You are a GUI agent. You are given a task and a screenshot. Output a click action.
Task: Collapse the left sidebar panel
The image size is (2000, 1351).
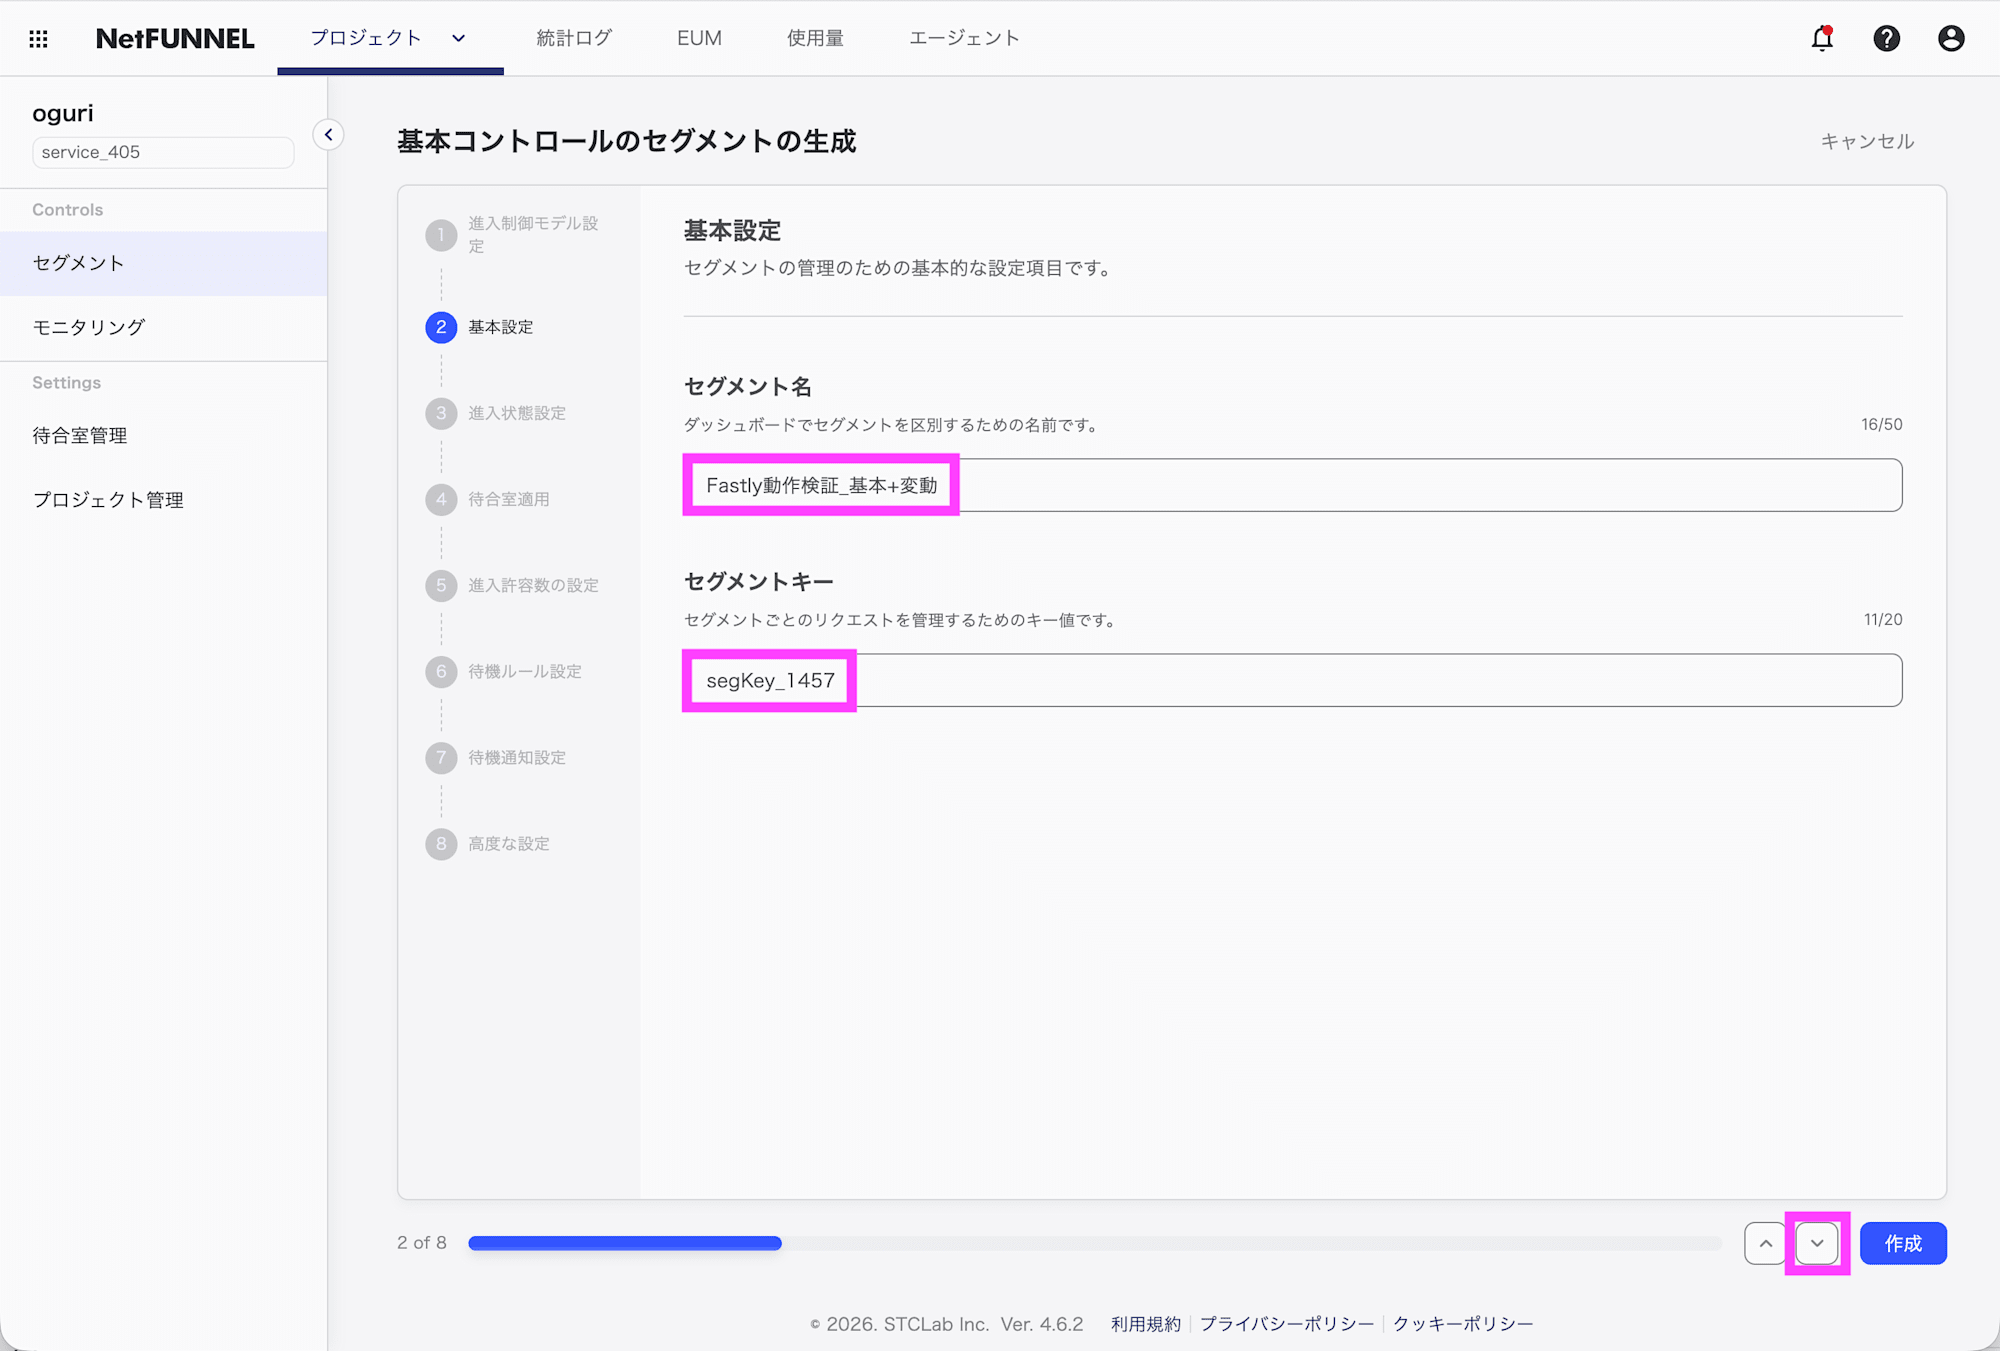point(328,134)
